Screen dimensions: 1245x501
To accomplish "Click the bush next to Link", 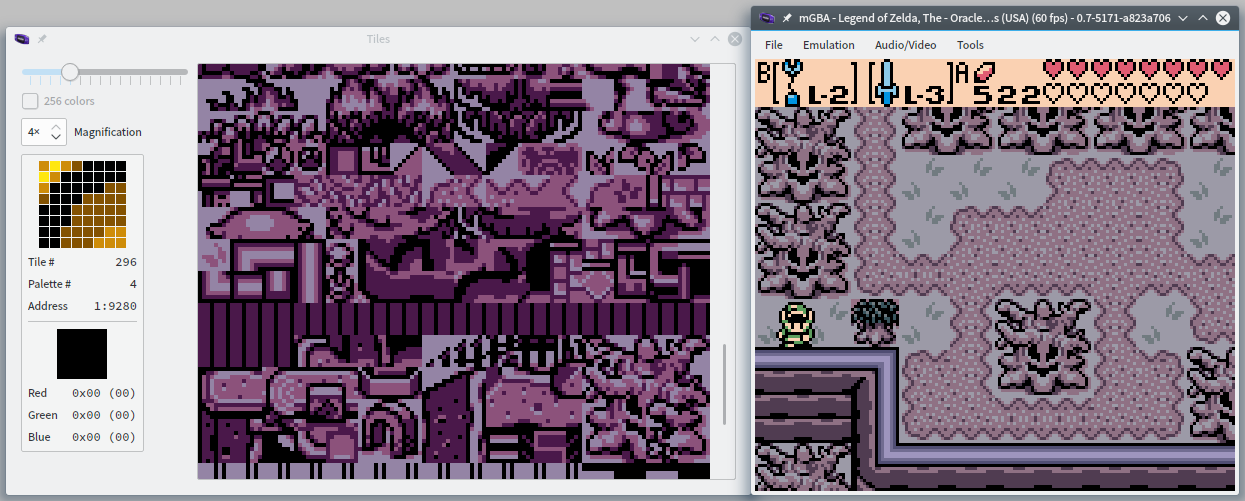I will [875, 322].
